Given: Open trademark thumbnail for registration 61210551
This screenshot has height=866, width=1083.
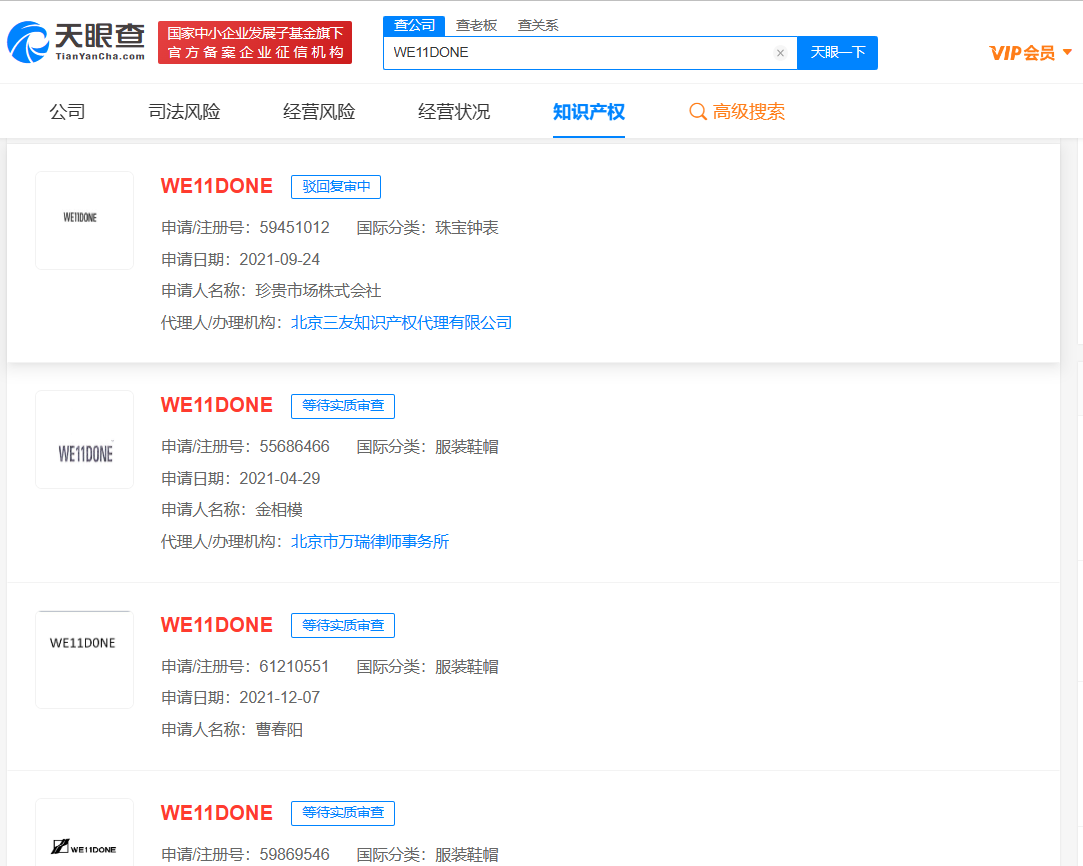Looking at the screenshot, I should (84, 660).
